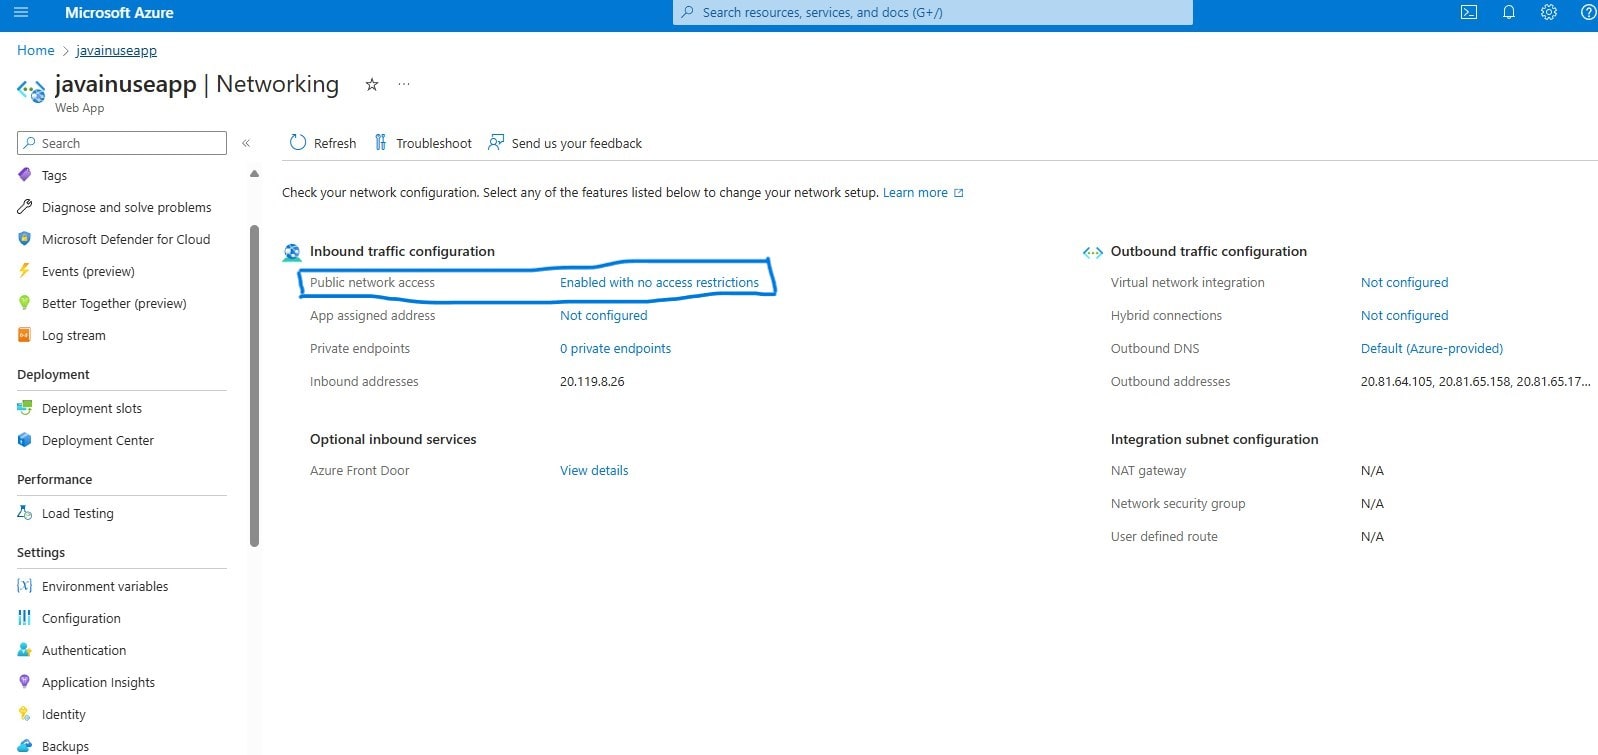Image resolution: width=1598 pixels, height=755 pixels.
Task: Open Application Insights page
Action: [x=98, y=682]
